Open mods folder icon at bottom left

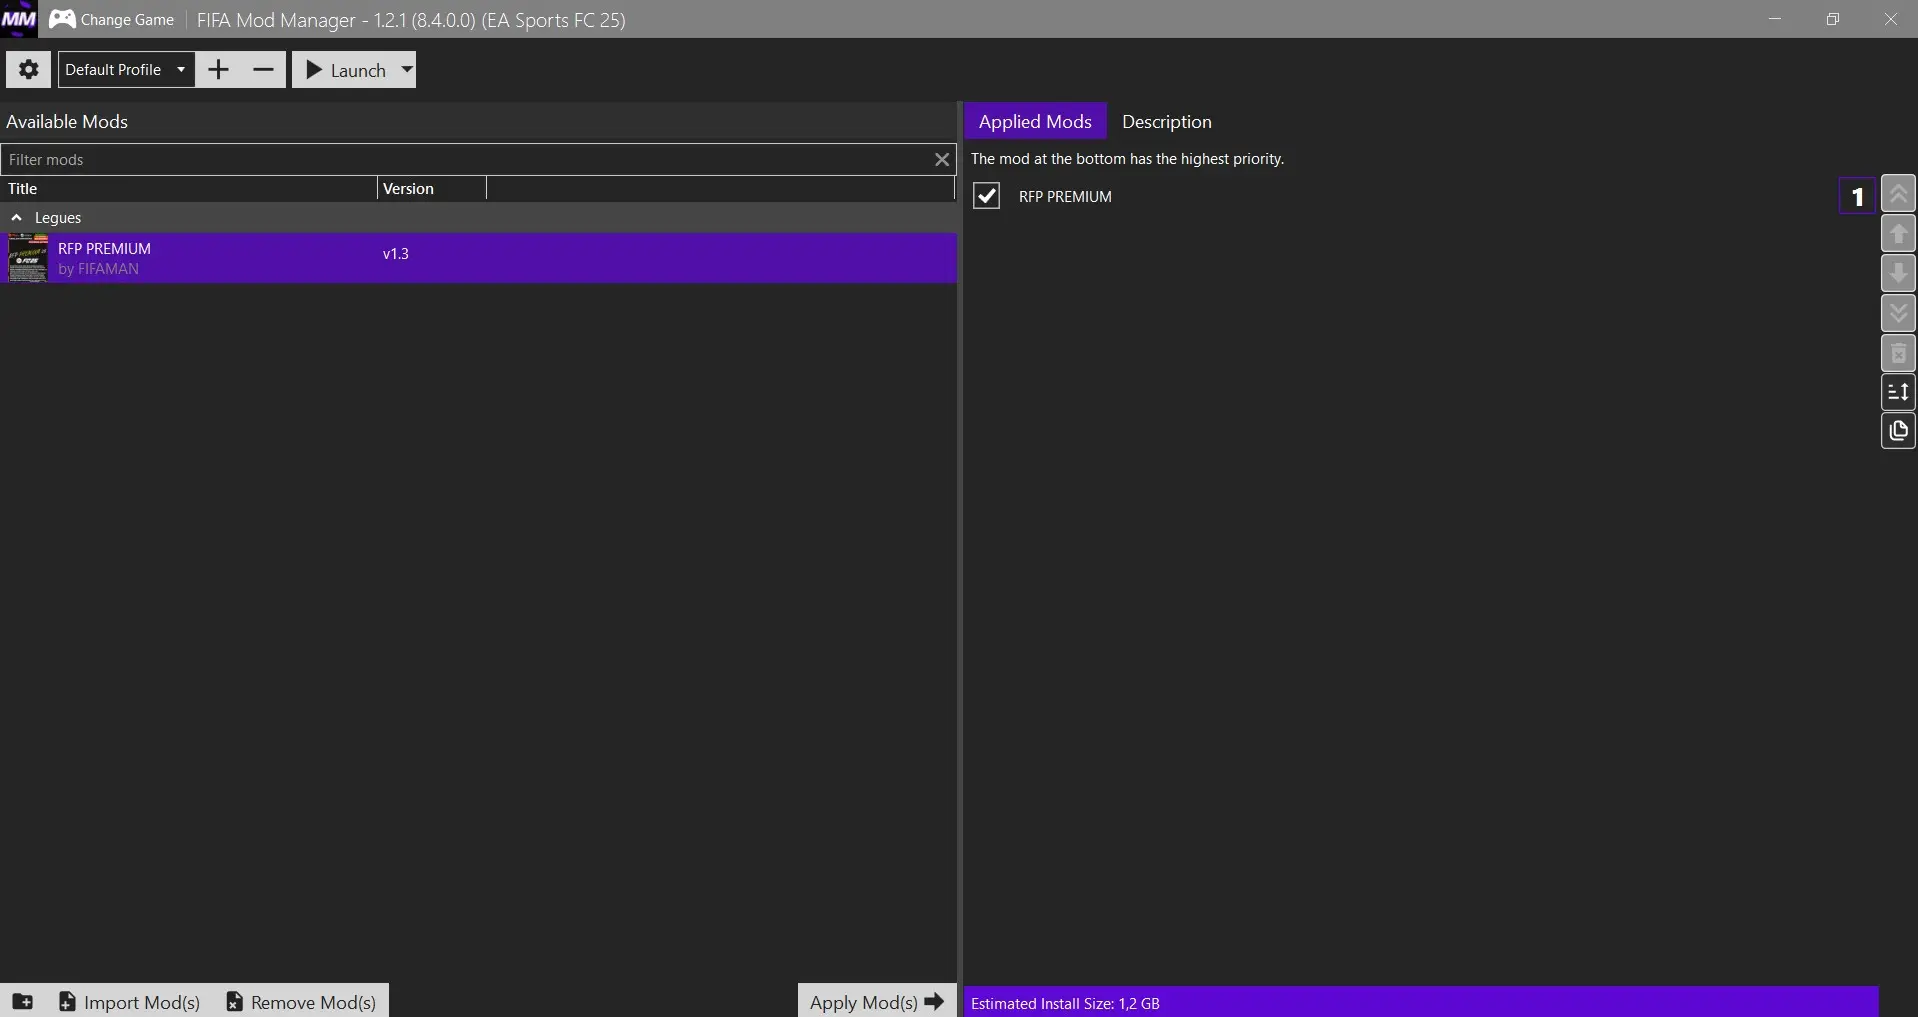22,1001
